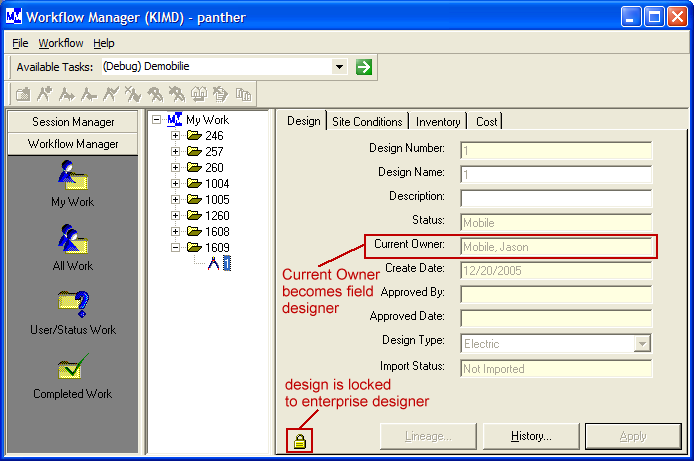This screenshot has height=461, width=694.
Task: Open the Design Type dropdown
Action: coord(642,344)
